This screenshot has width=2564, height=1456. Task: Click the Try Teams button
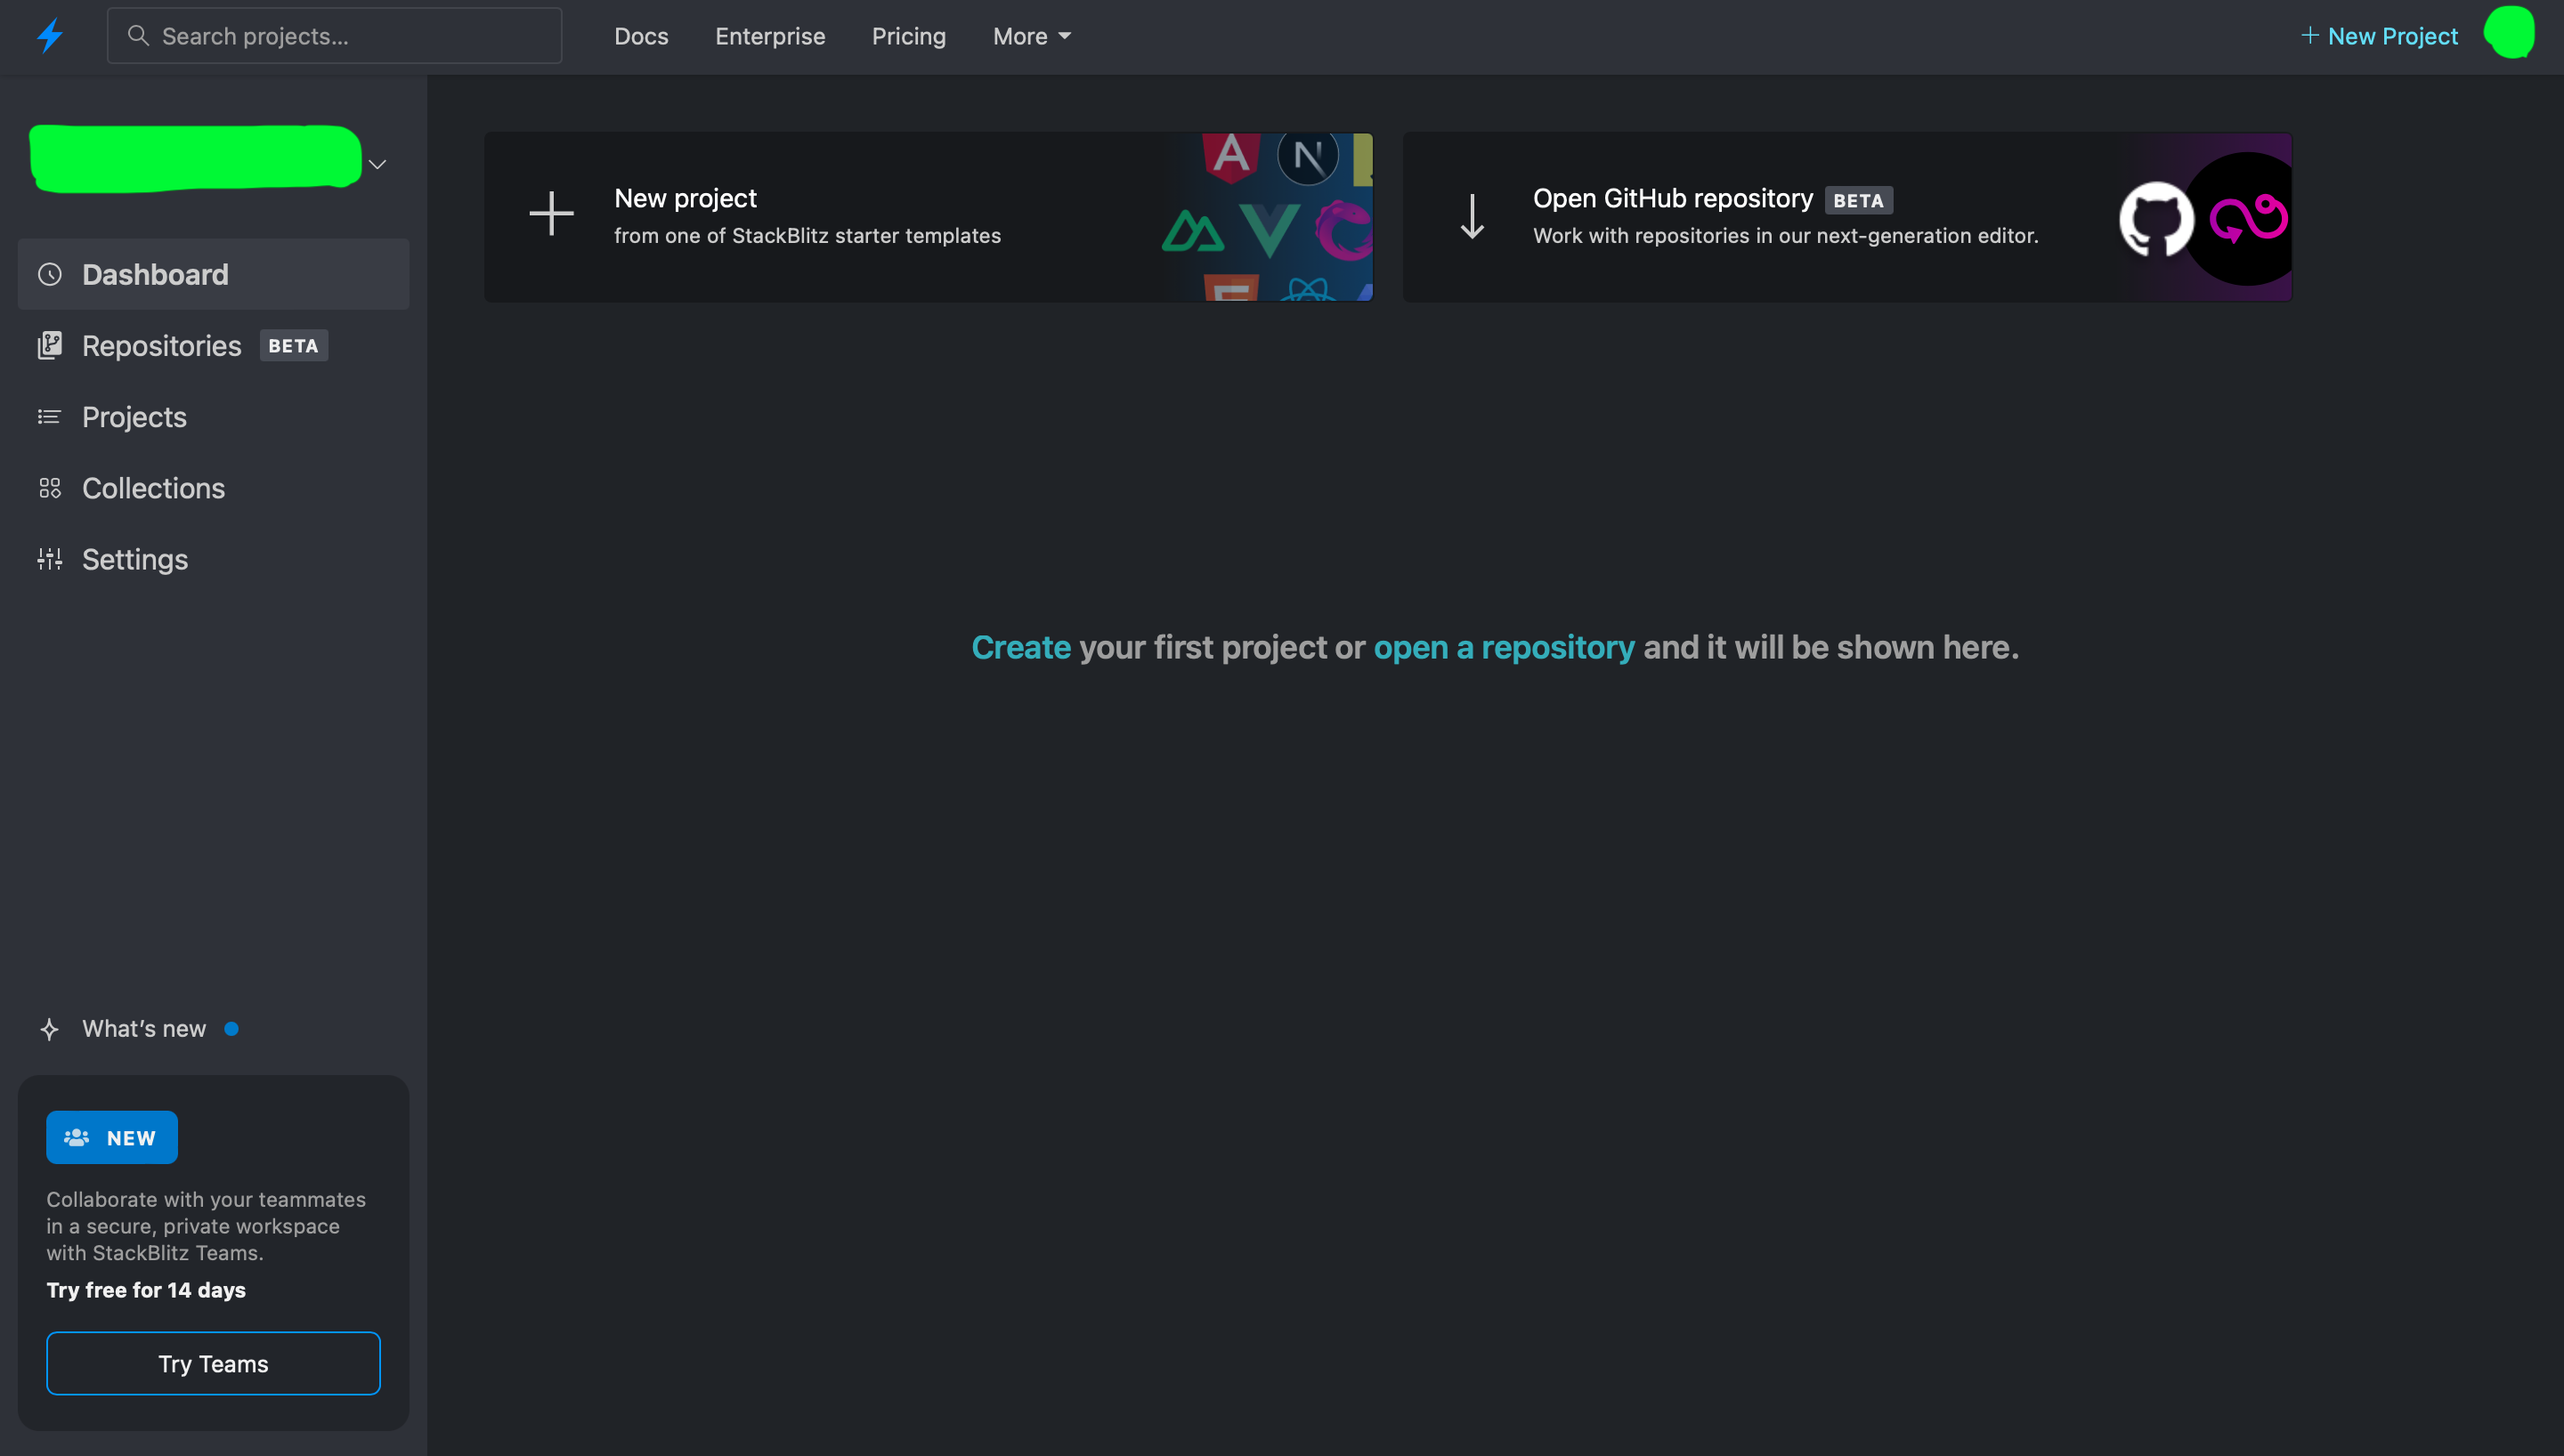213,1363
